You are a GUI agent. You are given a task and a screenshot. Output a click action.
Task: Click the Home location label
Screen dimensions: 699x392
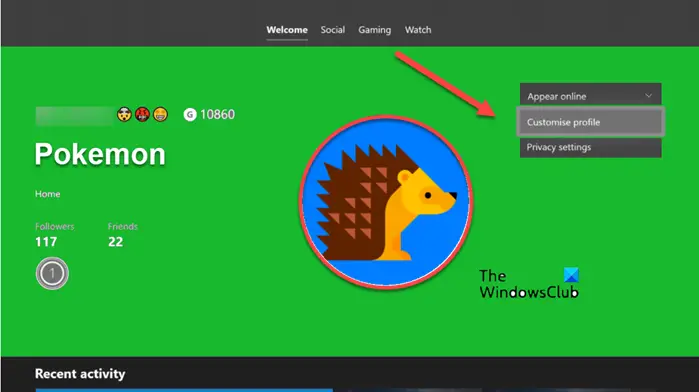(x=48, y=194)
